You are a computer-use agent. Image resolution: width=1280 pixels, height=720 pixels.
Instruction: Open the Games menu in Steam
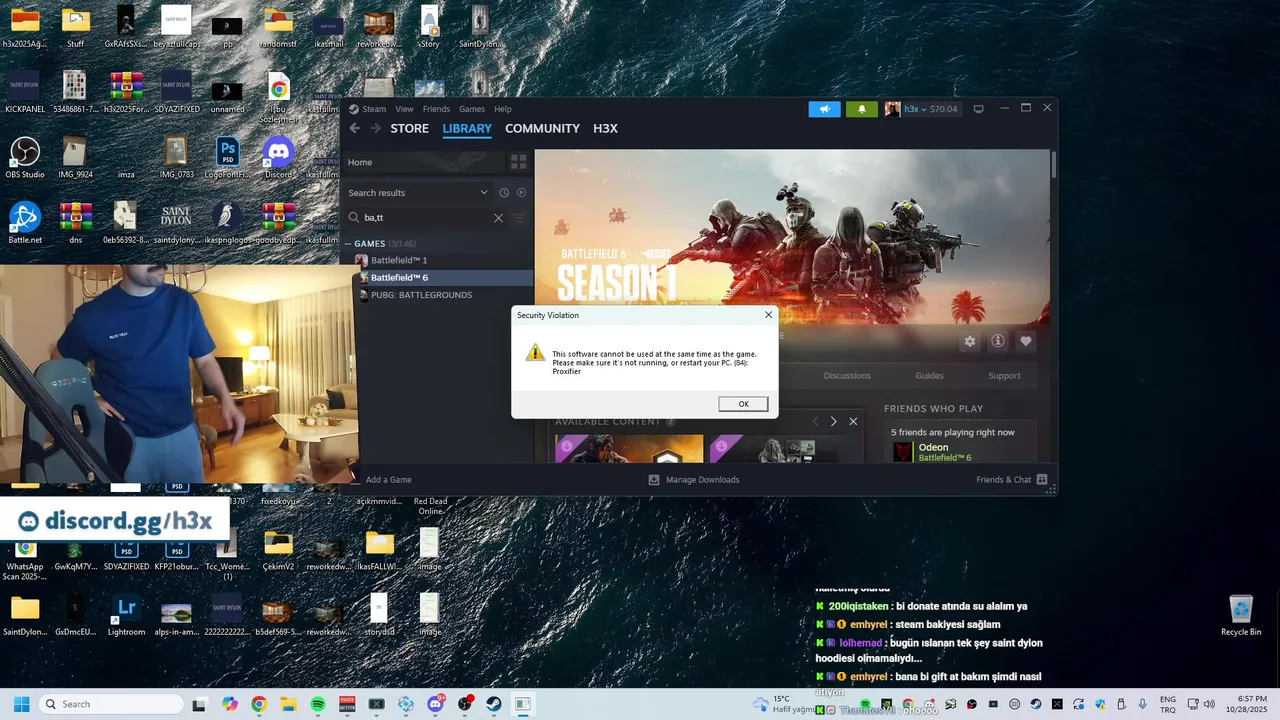pos(472,109)
